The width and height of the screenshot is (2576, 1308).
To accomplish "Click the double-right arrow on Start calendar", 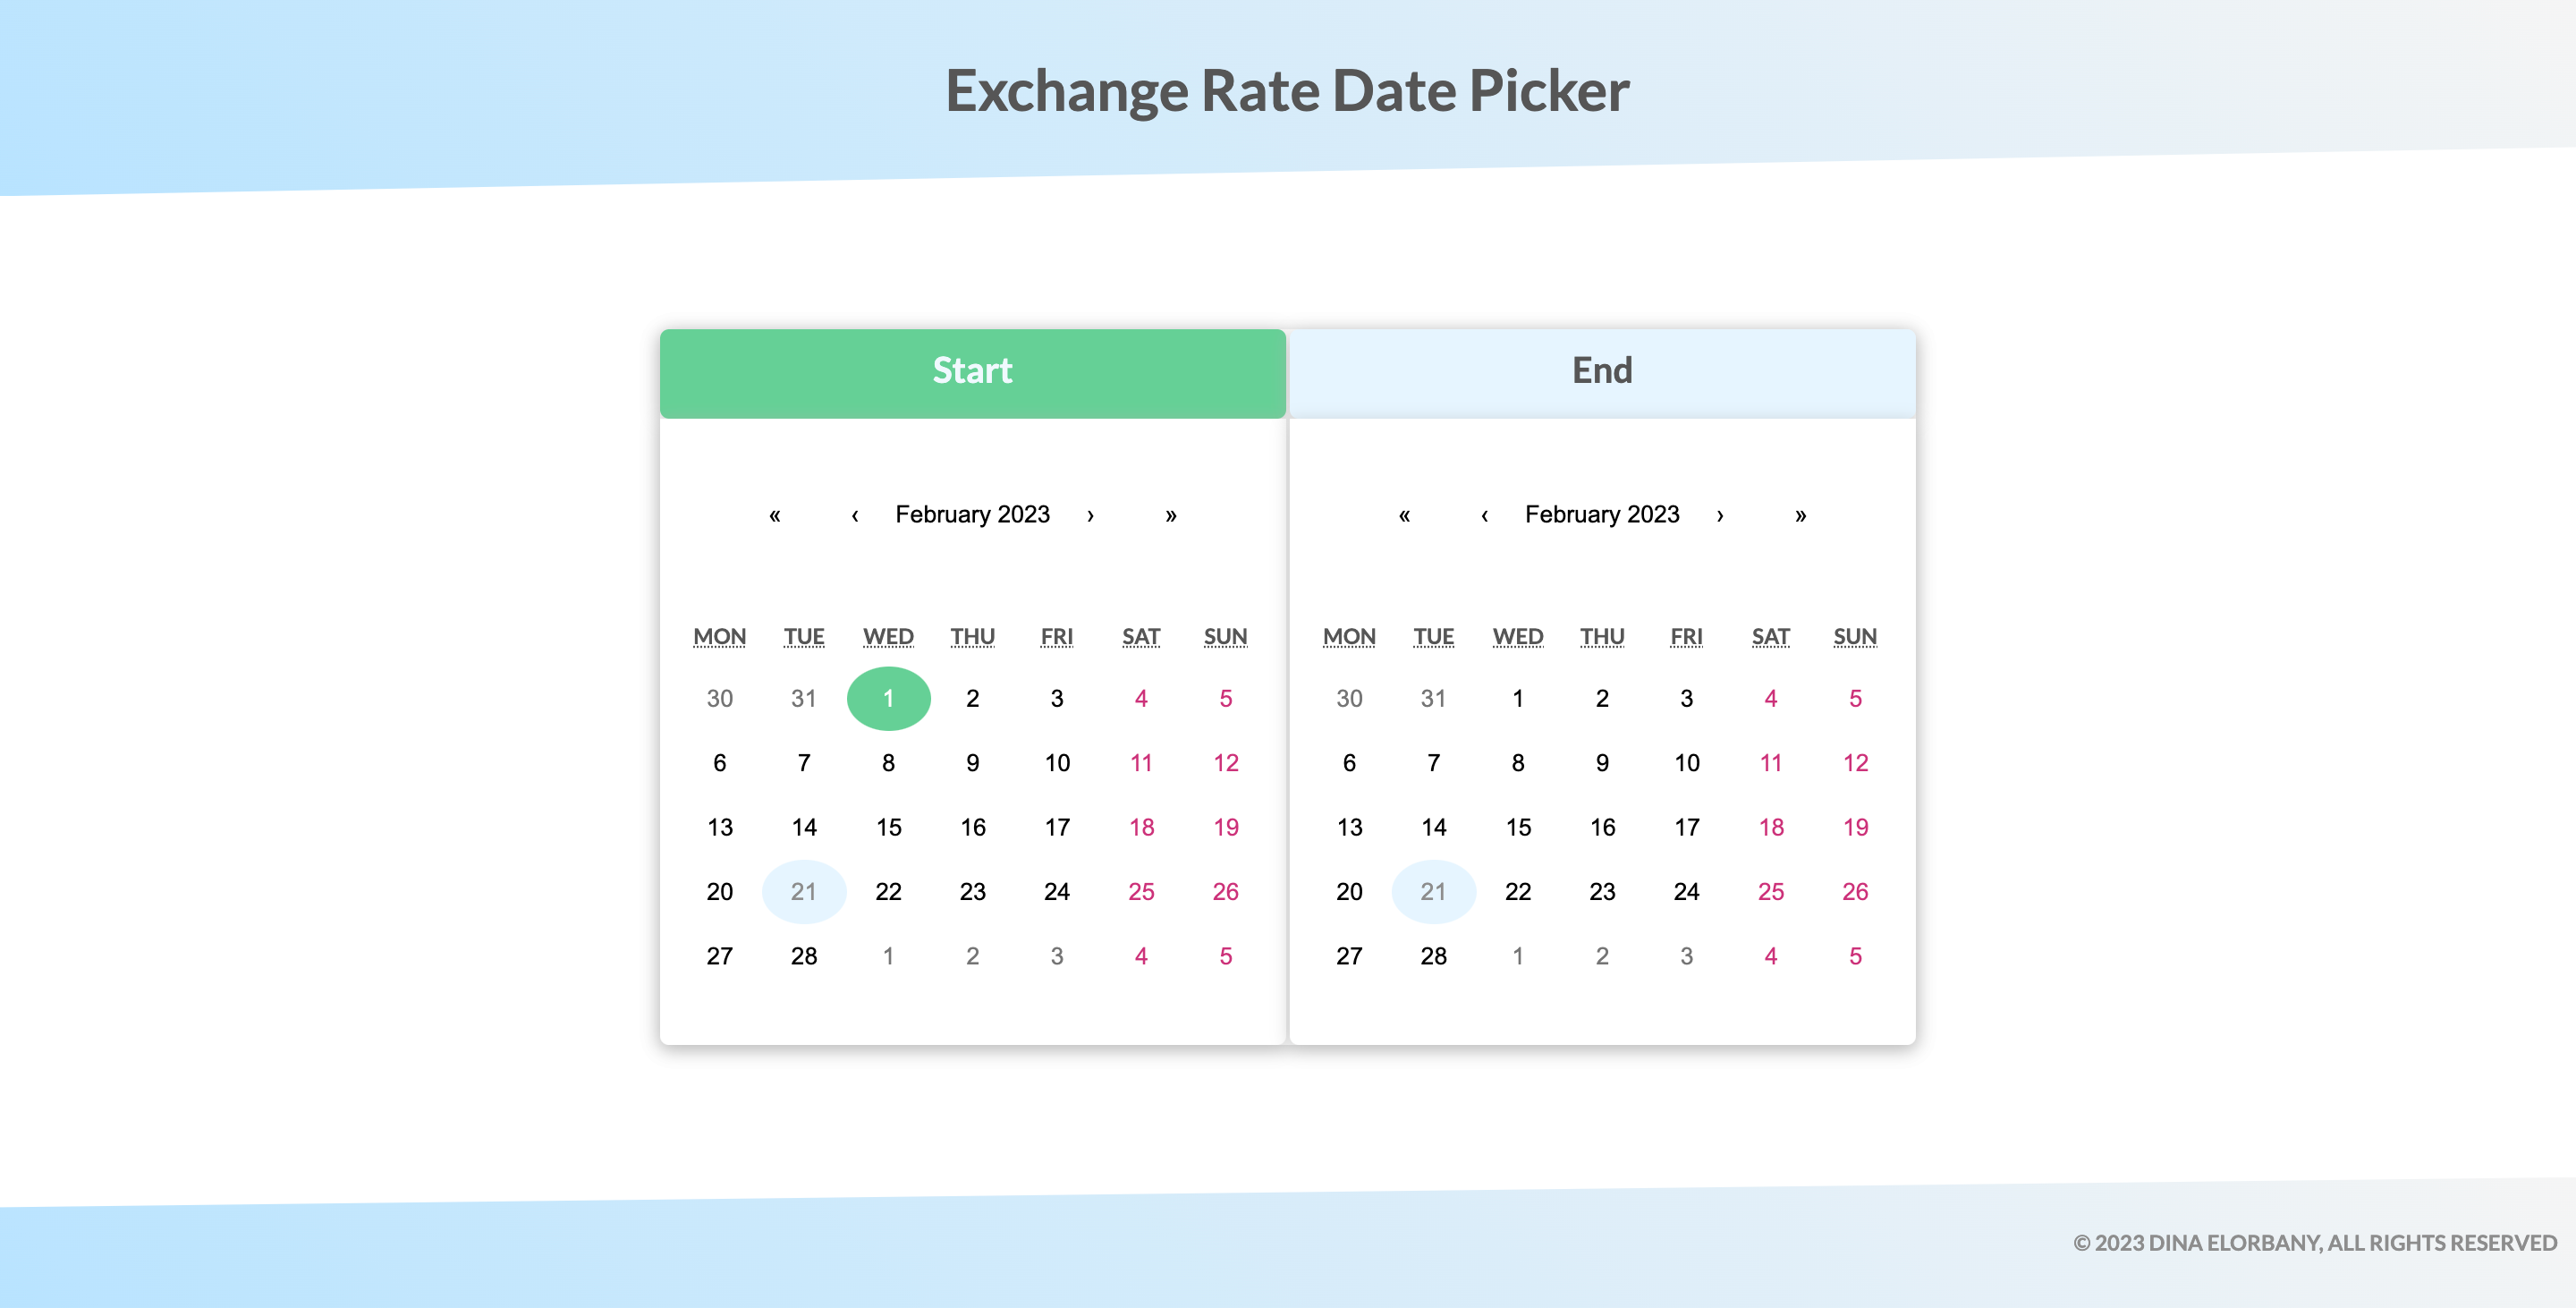I will coord(1171,514).
